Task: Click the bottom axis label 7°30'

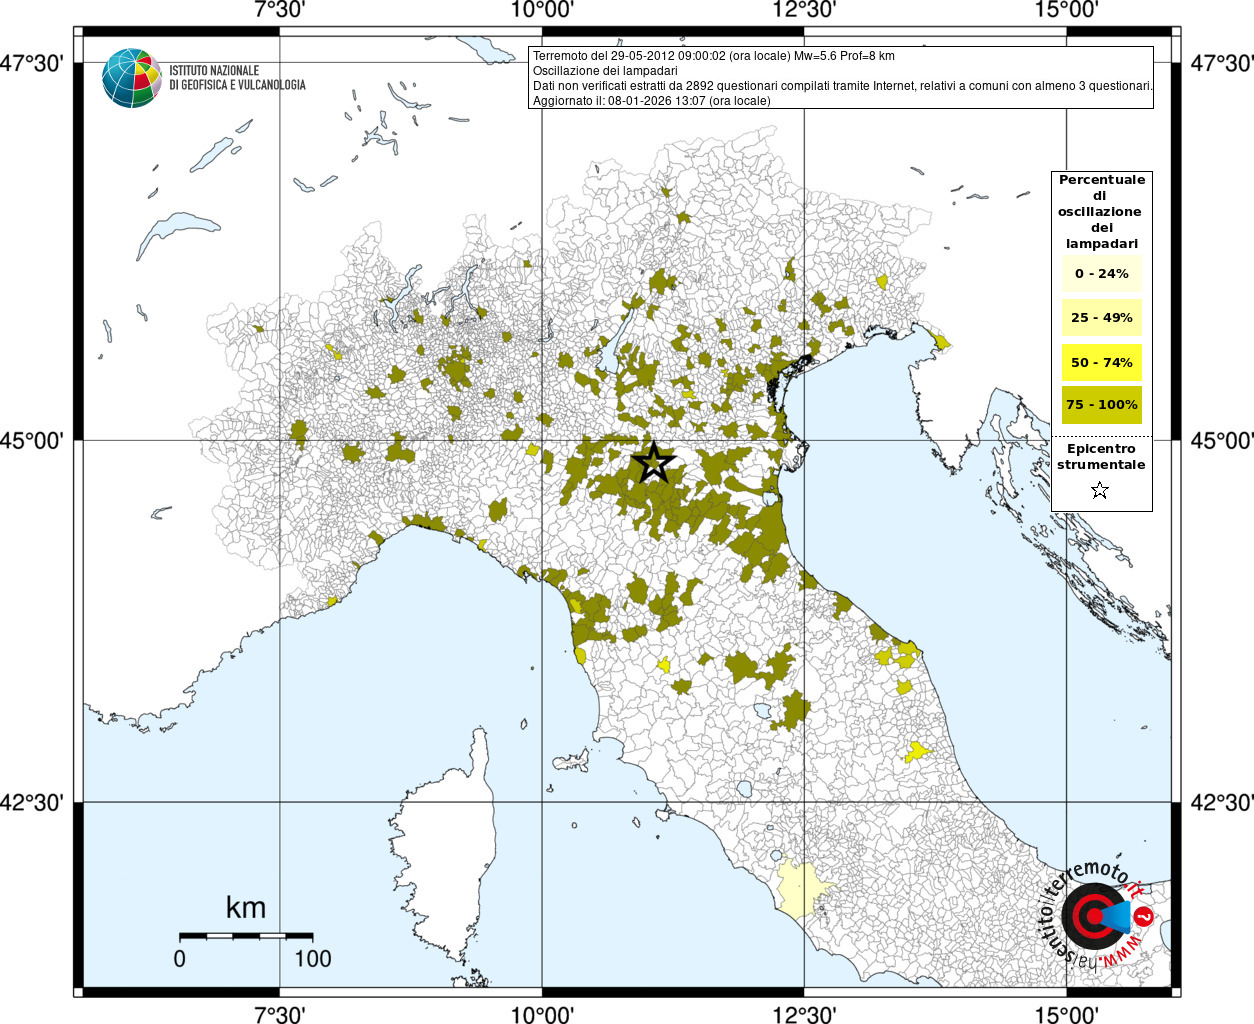Action: [279, 1014]
